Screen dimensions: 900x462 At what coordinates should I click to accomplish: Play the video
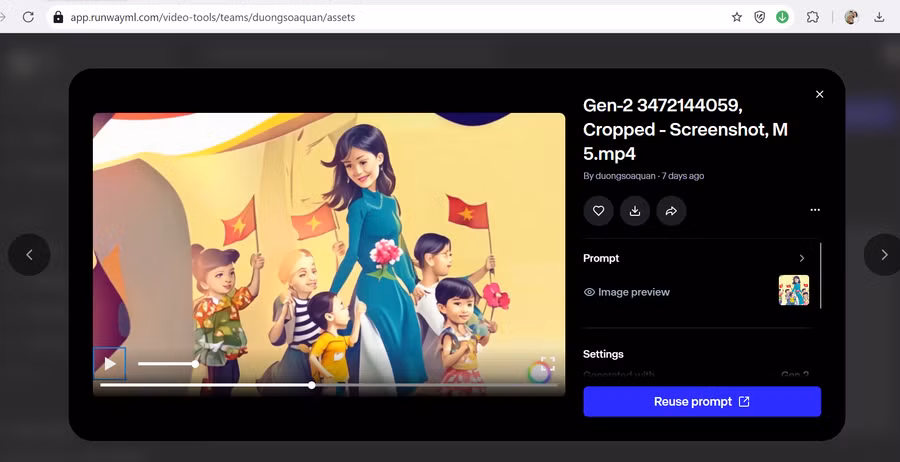pyautogui.click(x=110, y=364)
